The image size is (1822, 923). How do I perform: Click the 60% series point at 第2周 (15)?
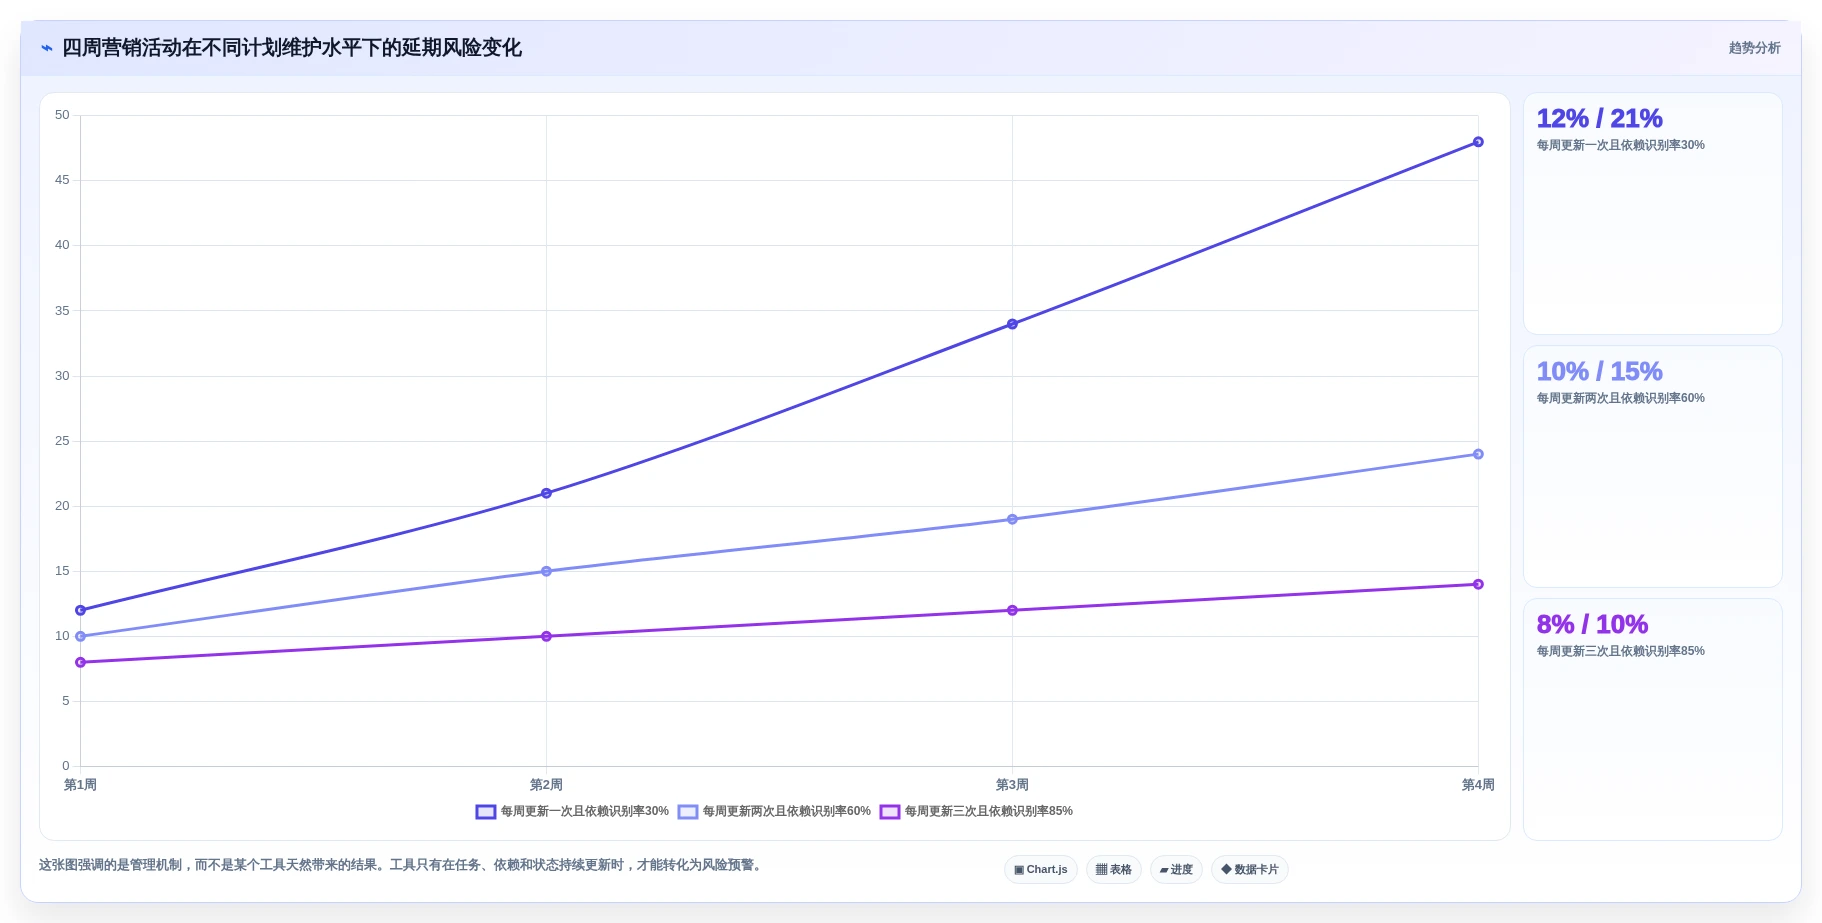click(x=546, y=571)
